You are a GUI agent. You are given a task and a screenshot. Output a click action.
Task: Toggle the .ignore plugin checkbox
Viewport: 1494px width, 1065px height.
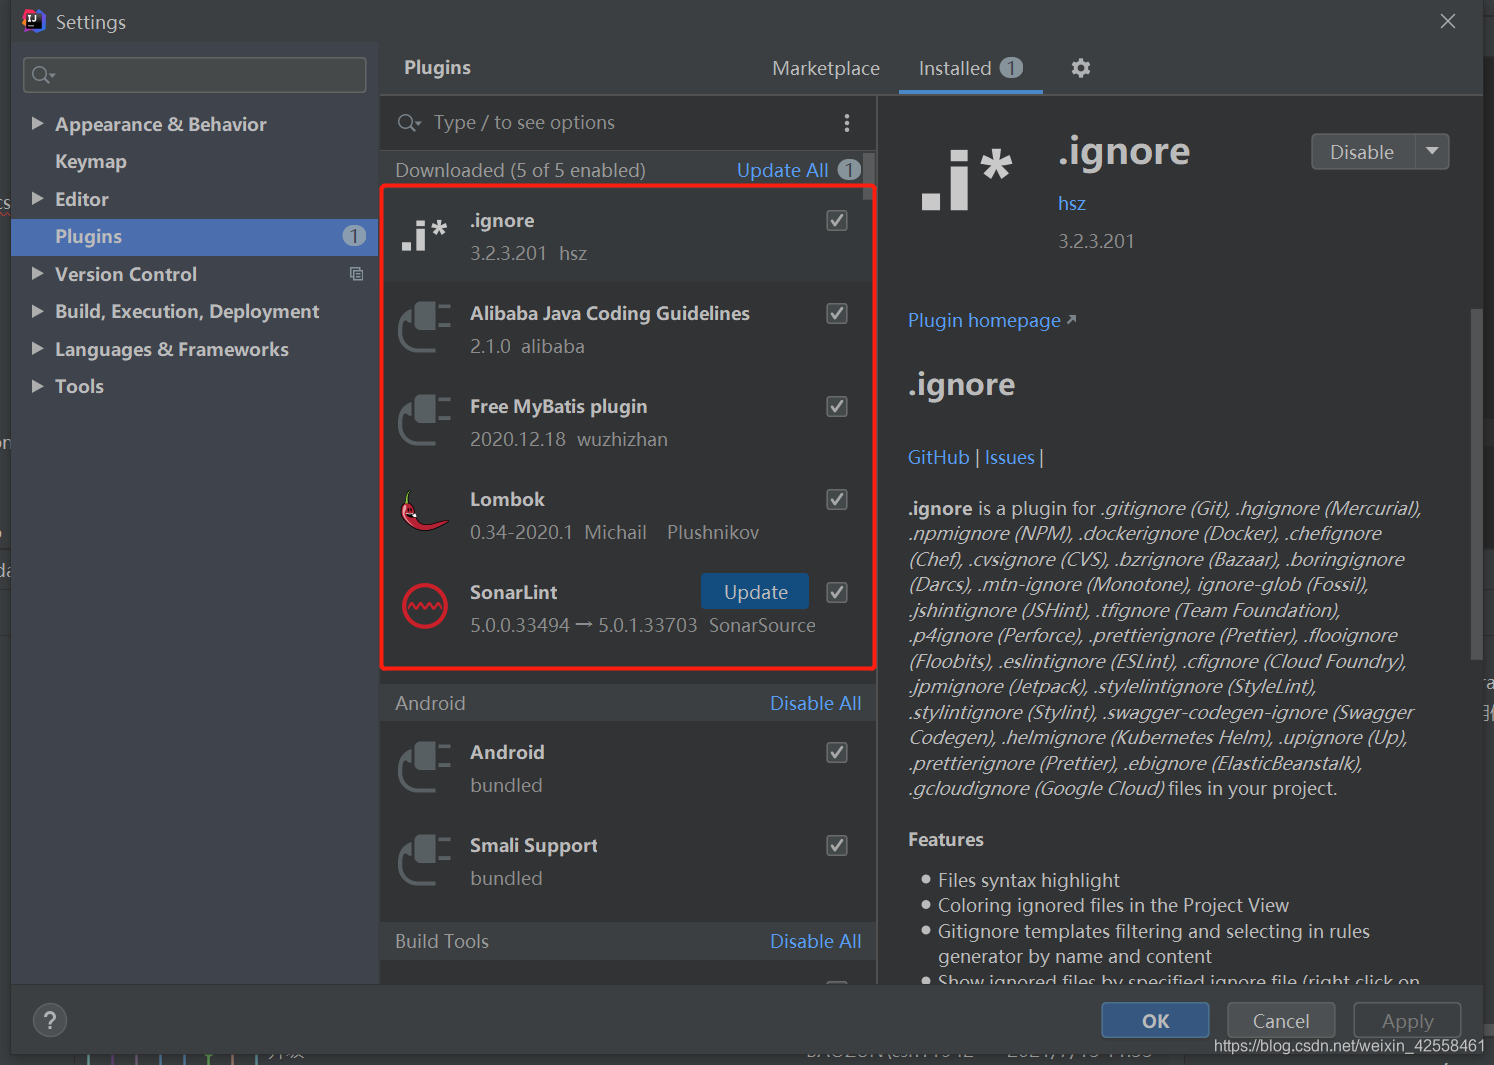(x=837, y=220)
